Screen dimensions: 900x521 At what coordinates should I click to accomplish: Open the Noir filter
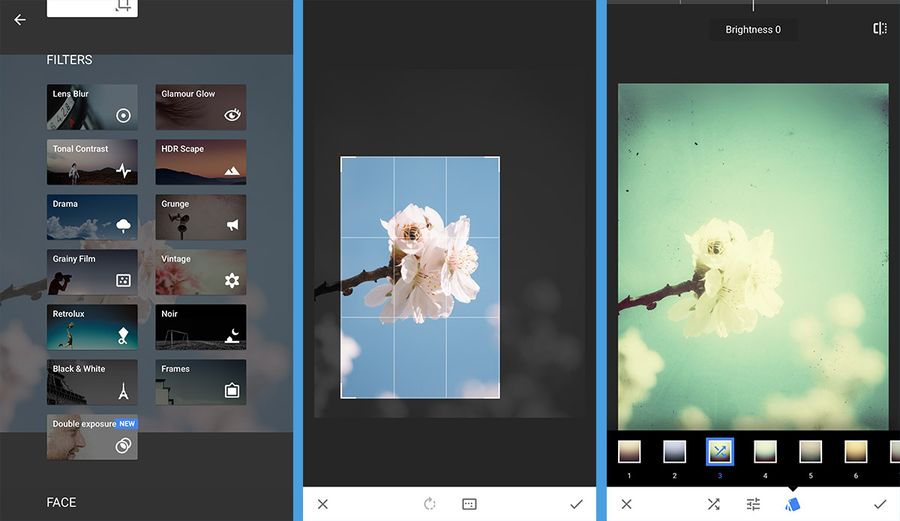[201, 327]
